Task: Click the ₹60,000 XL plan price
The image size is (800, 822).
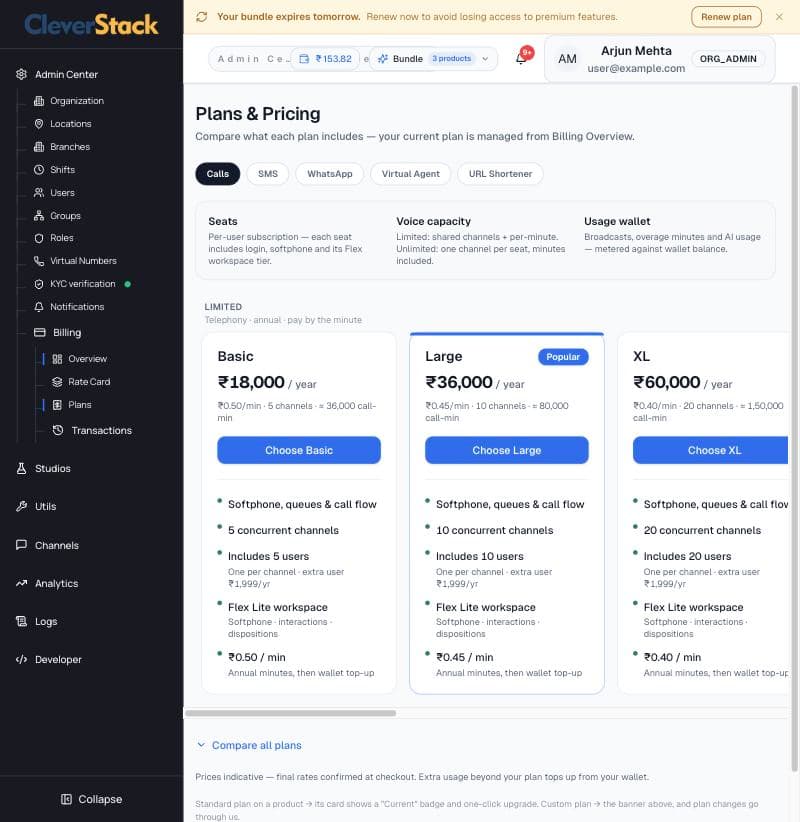Action: click(666, 382)
